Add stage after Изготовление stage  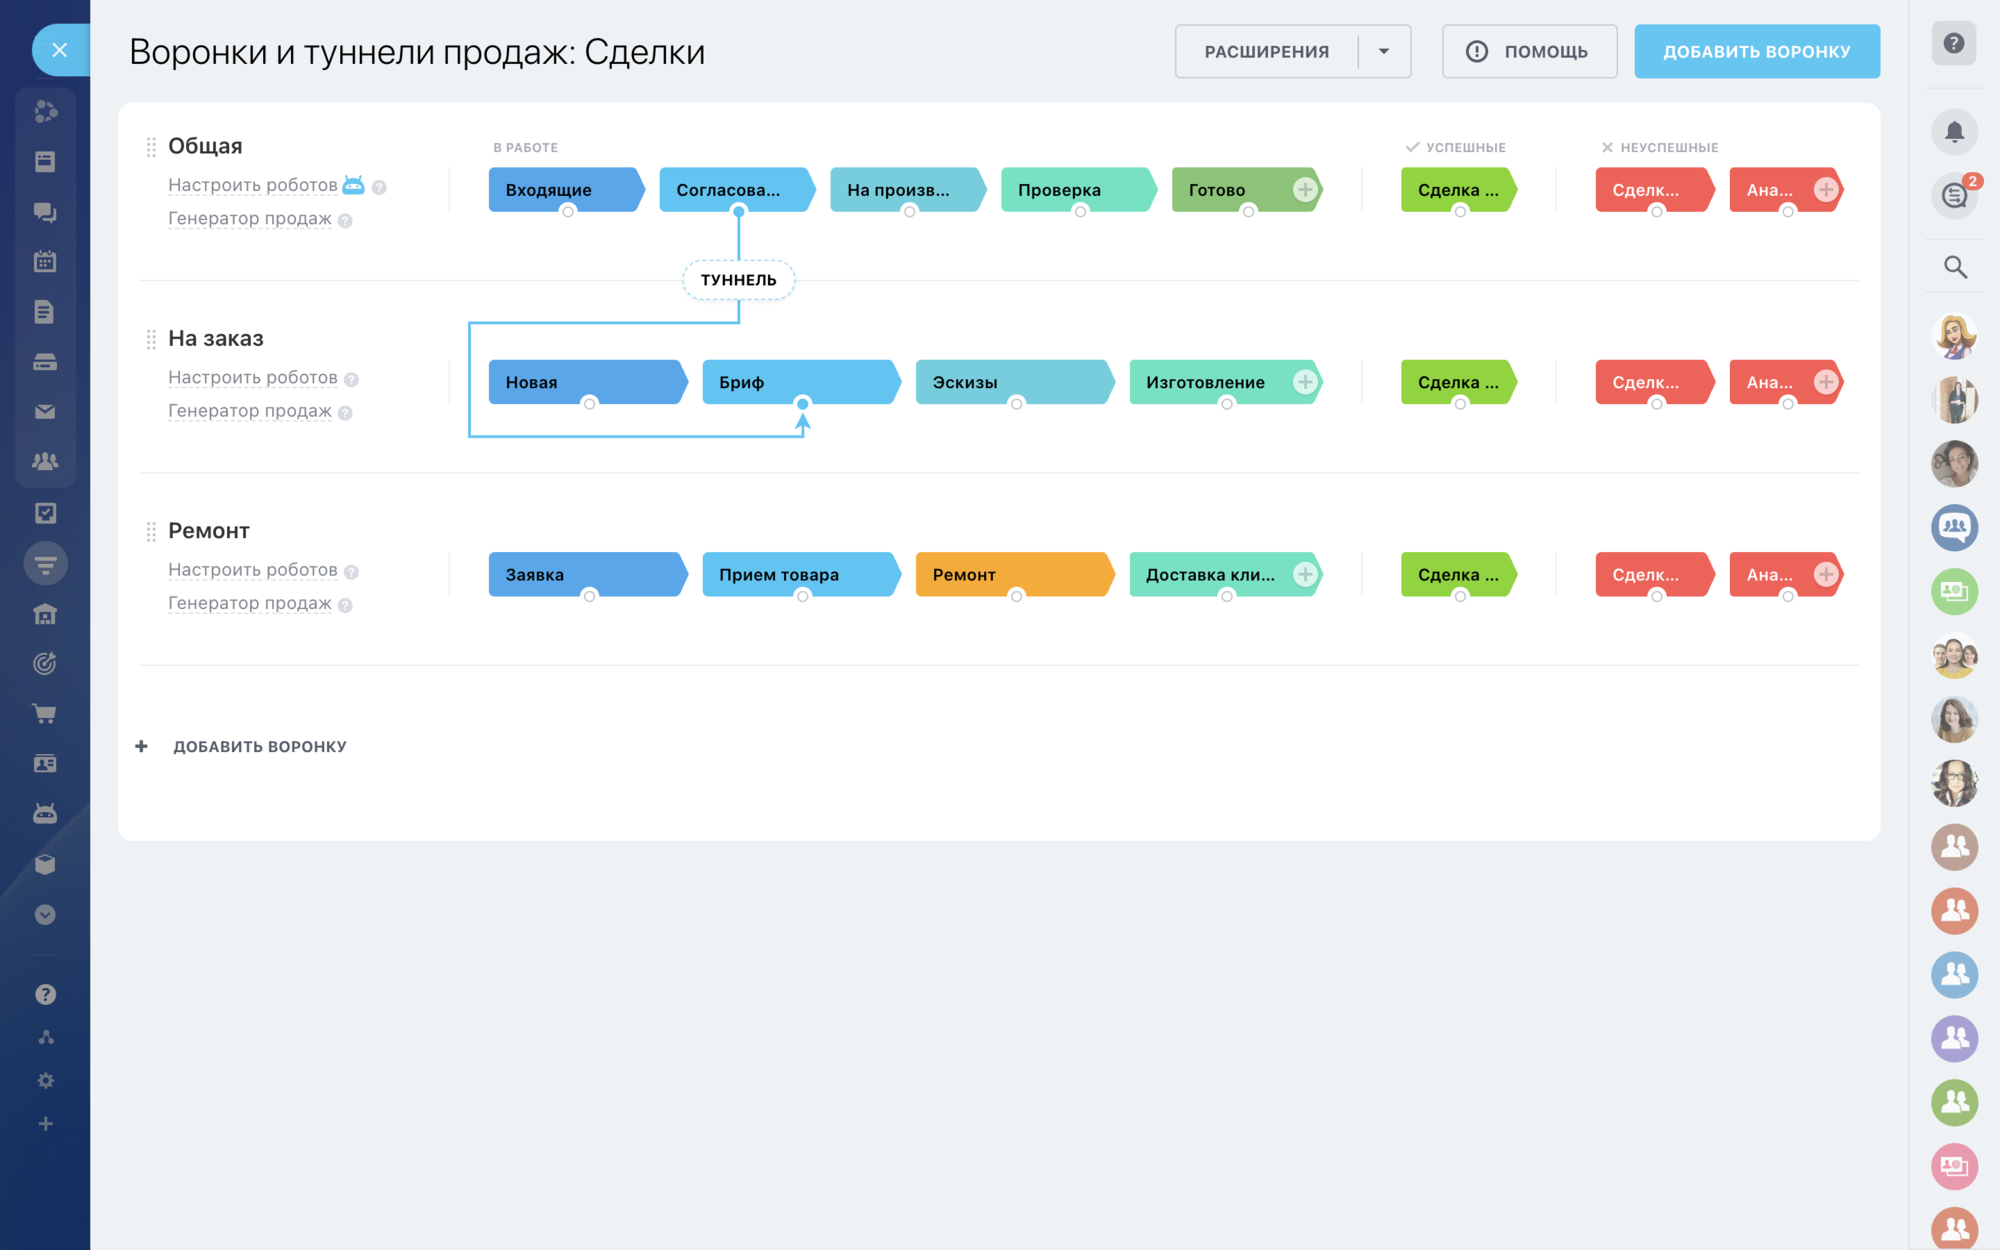[1304, 382]
